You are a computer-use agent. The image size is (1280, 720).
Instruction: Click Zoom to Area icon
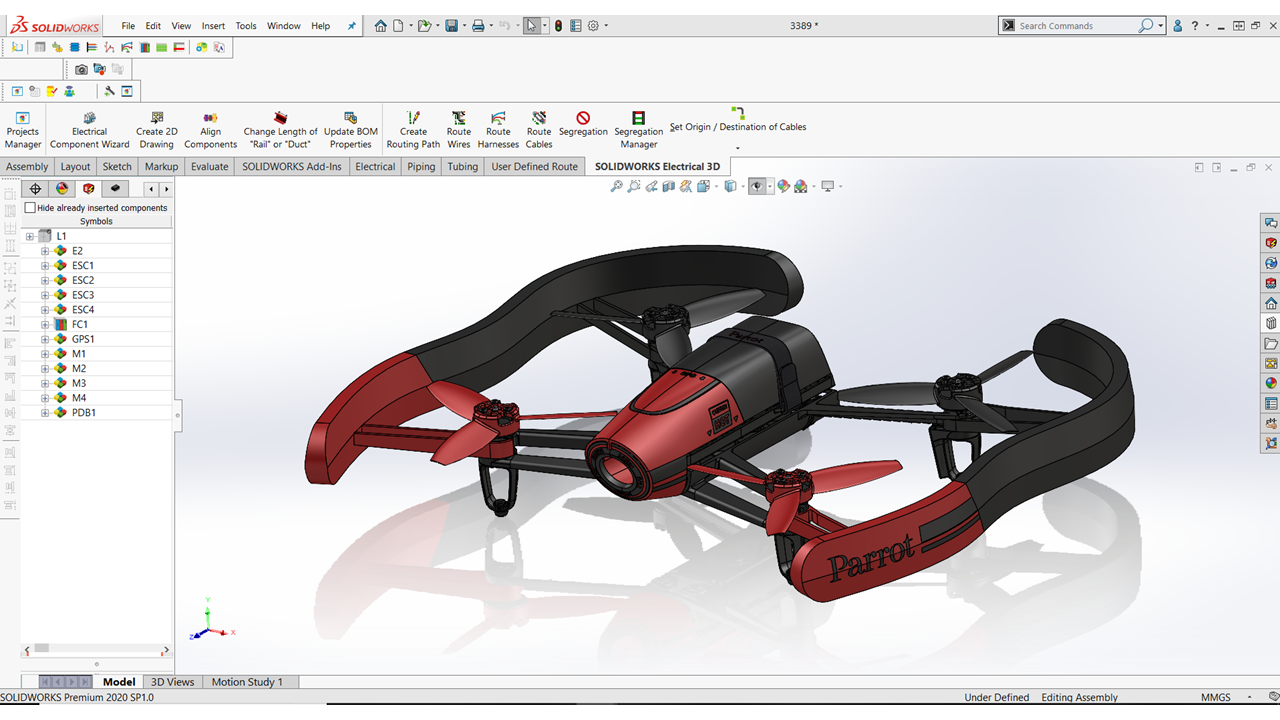pyautogui.click(x=634, y=186)
